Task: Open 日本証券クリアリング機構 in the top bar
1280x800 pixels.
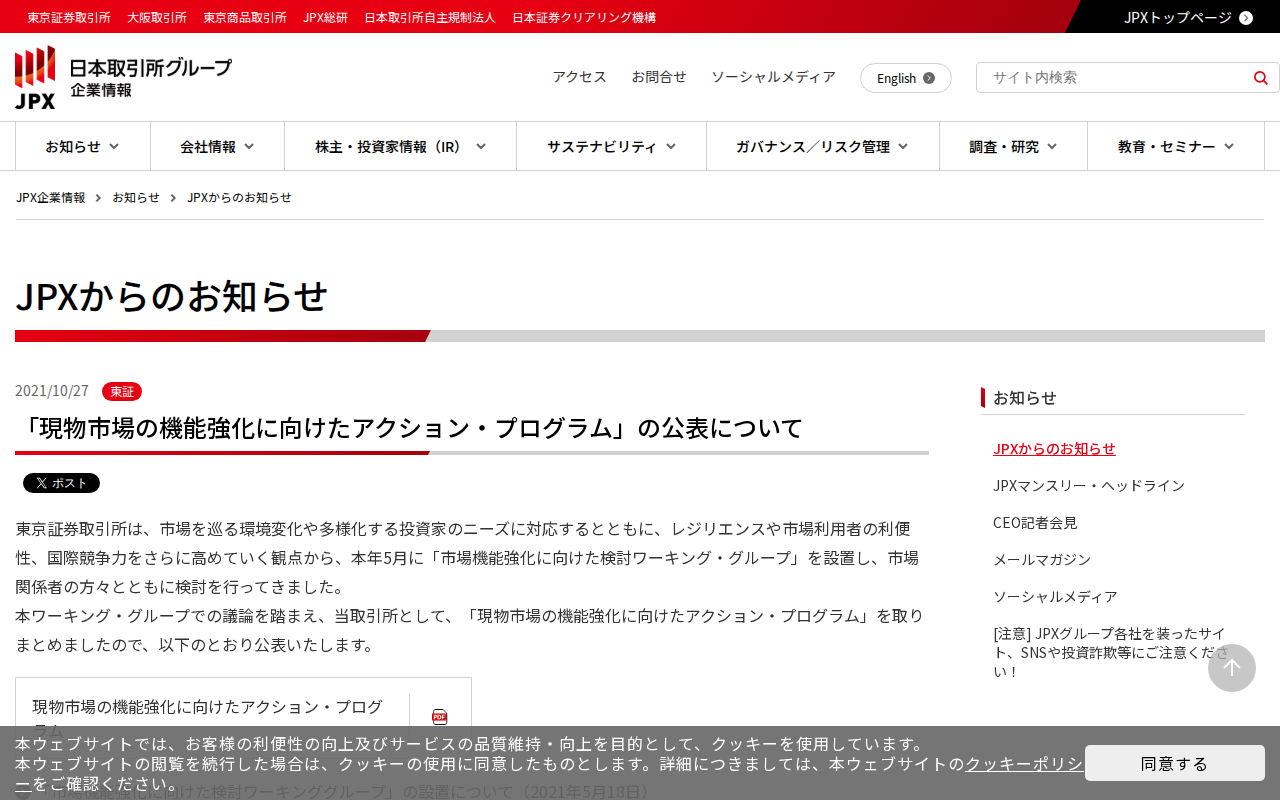Action: point(584,17)
